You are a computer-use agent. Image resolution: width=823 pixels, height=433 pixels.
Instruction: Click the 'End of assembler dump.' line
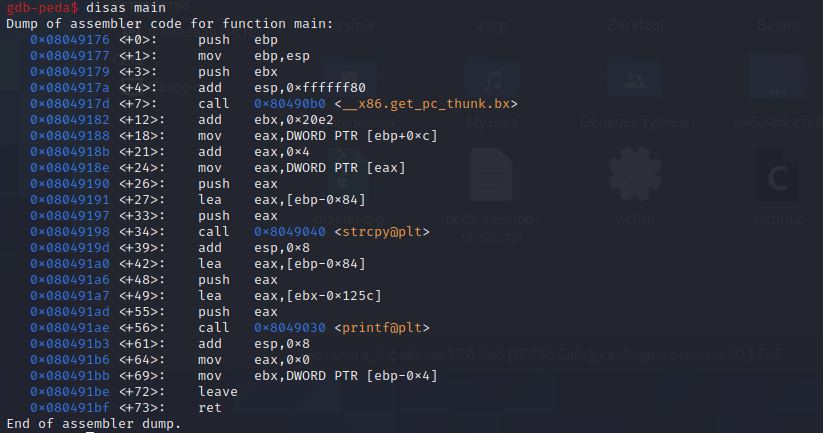tap(94, 423)
